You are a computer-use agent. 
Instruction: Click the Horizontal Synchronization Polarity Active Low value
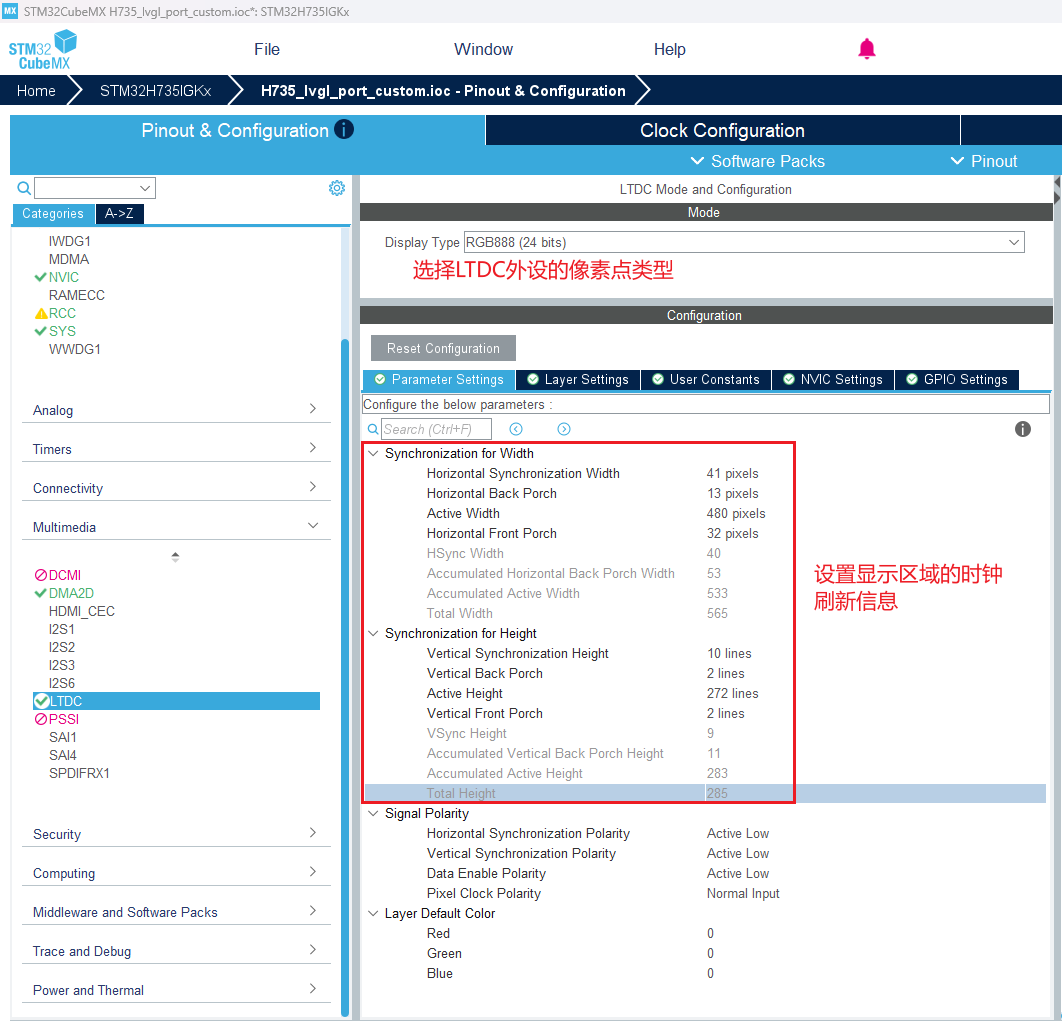(x=738, y=833)
